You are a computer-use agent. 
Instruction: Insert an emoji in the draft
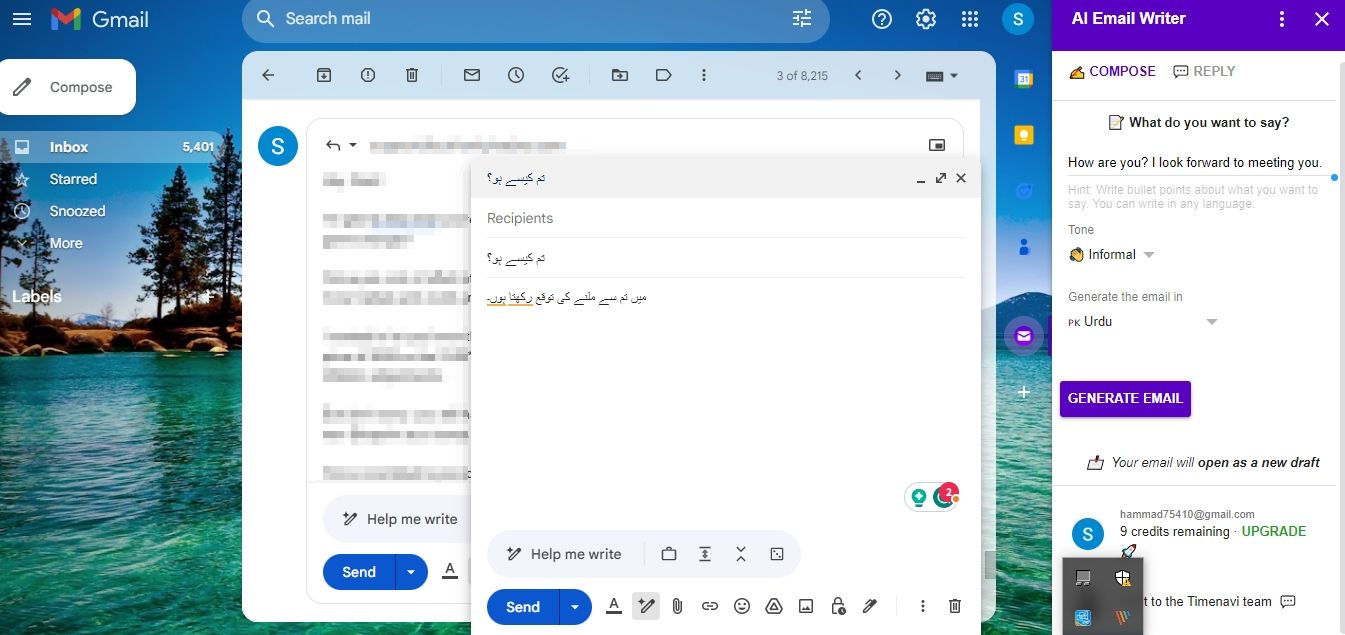[x=741, y=606]
